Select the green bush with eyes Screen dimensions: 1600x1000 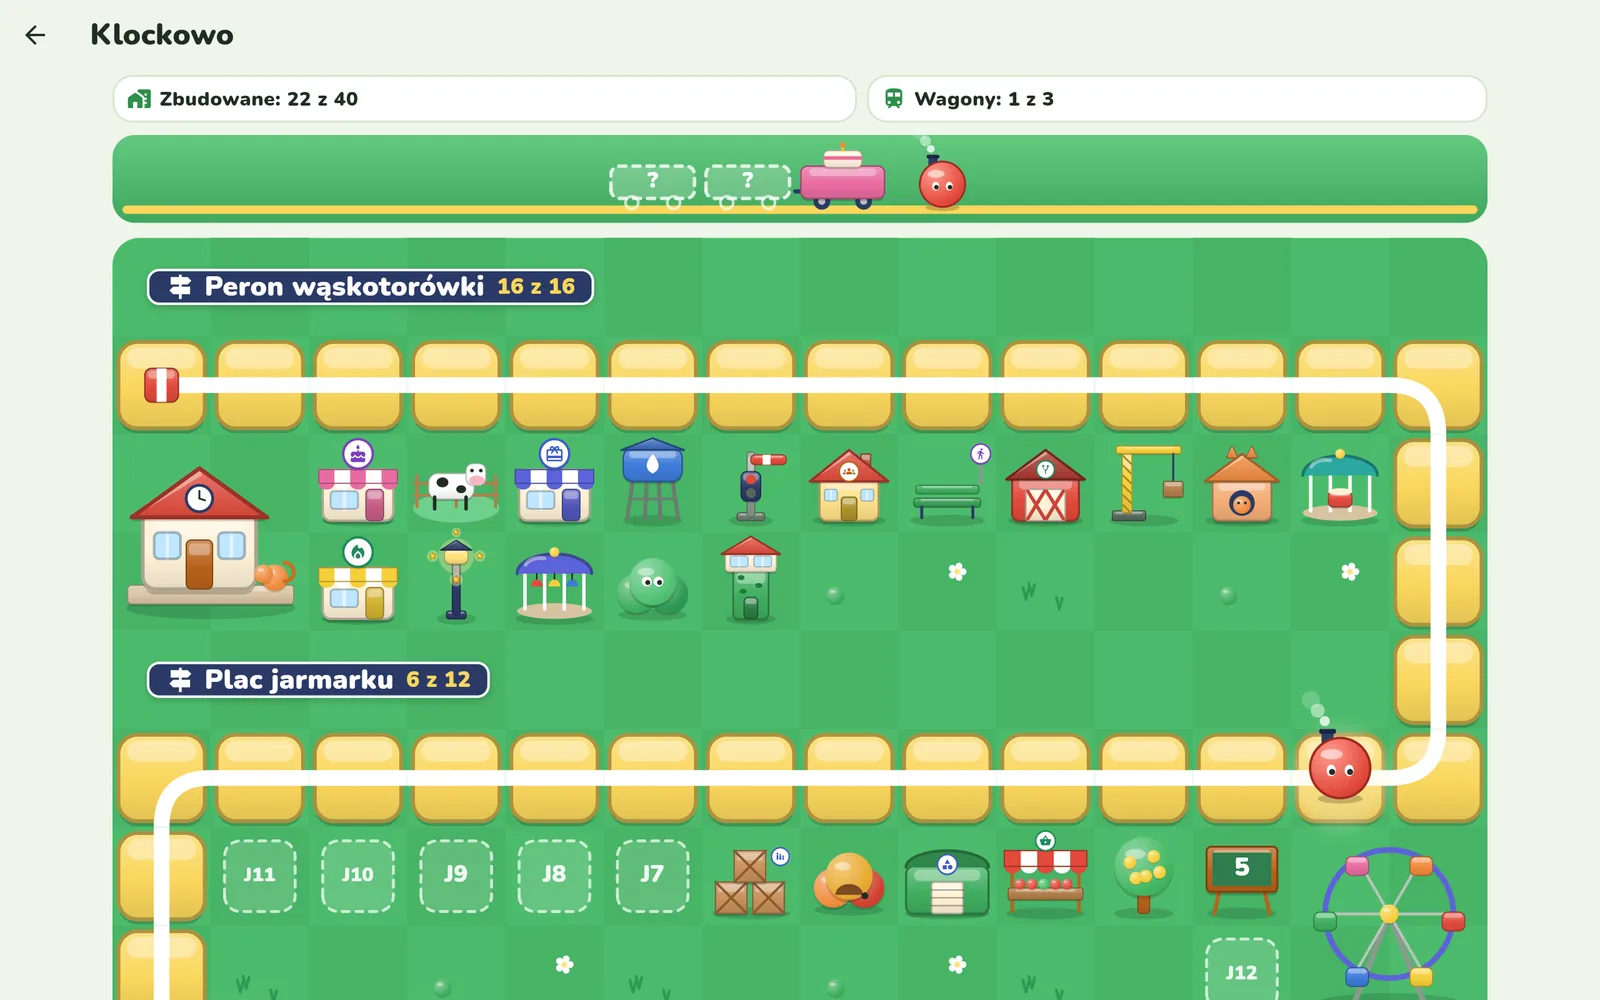(652, 588)
